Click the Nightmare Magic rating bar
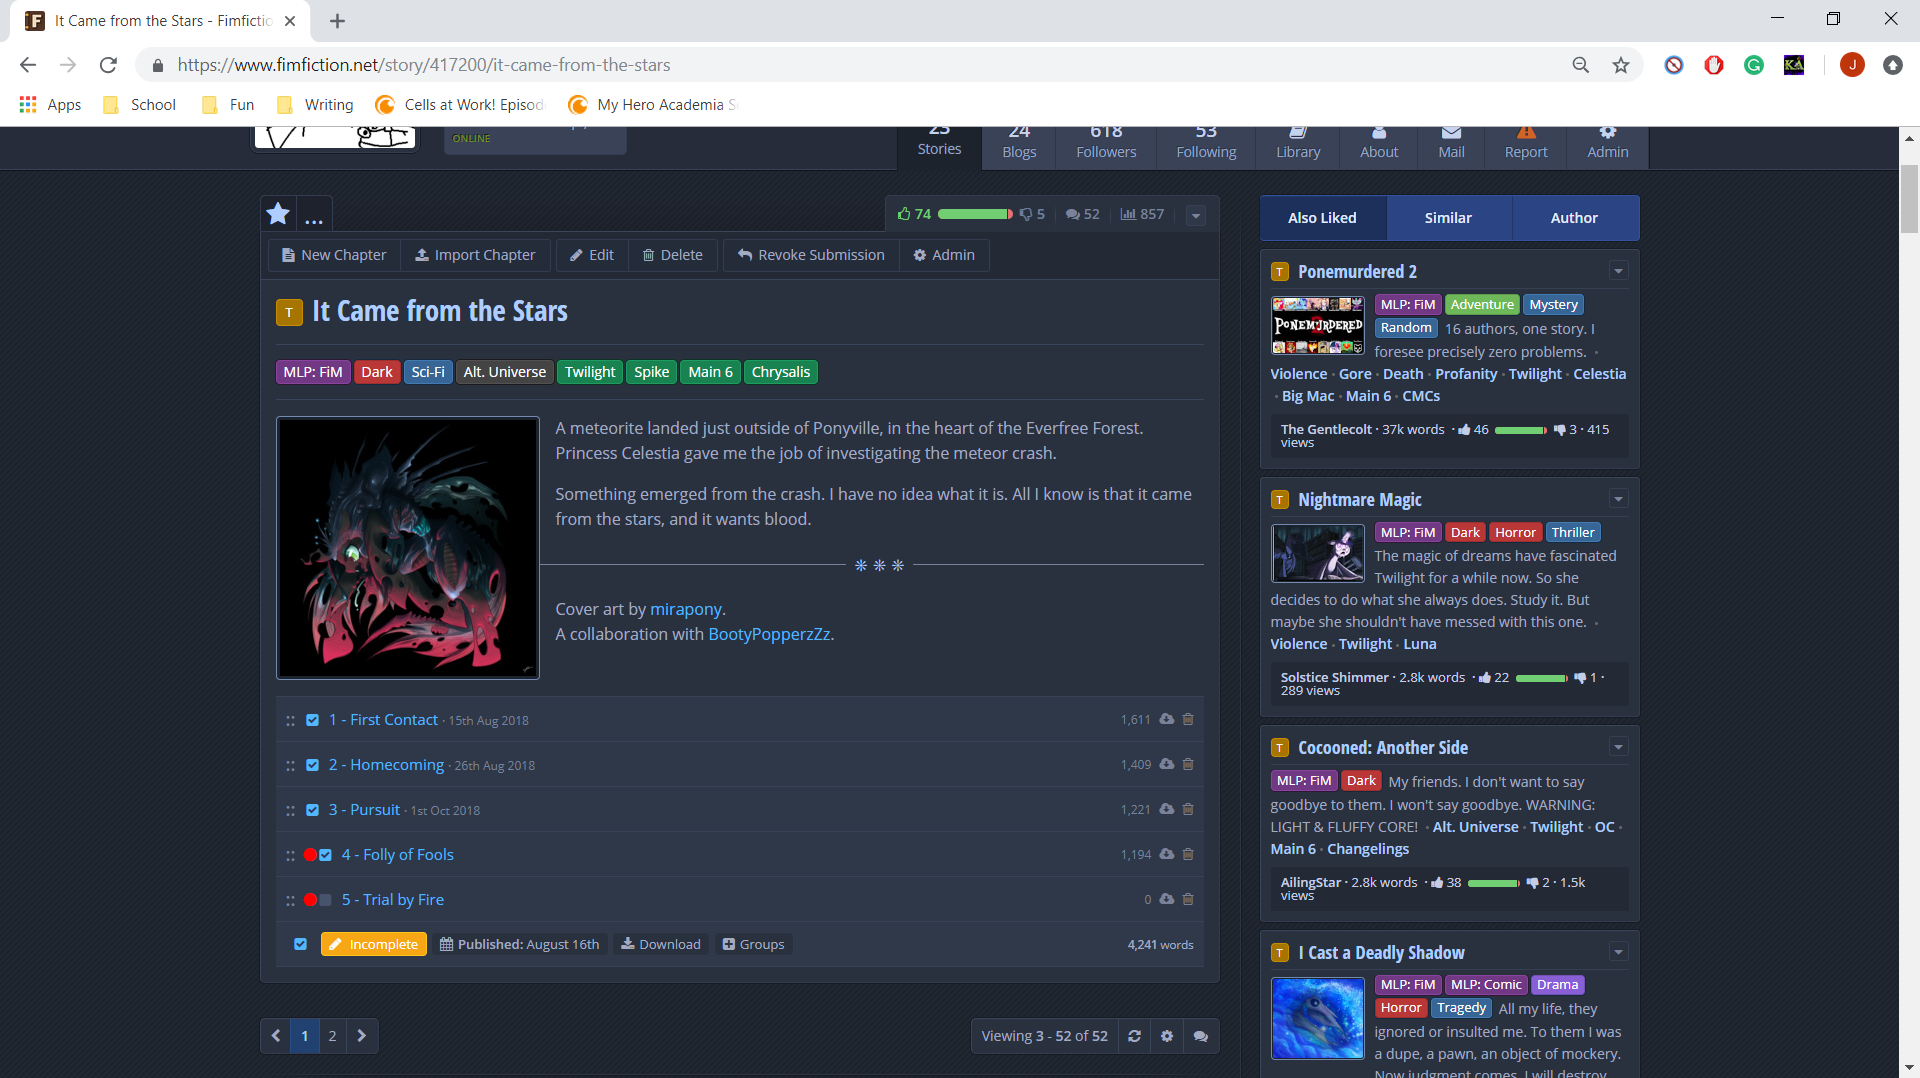 click(1542, 678)
